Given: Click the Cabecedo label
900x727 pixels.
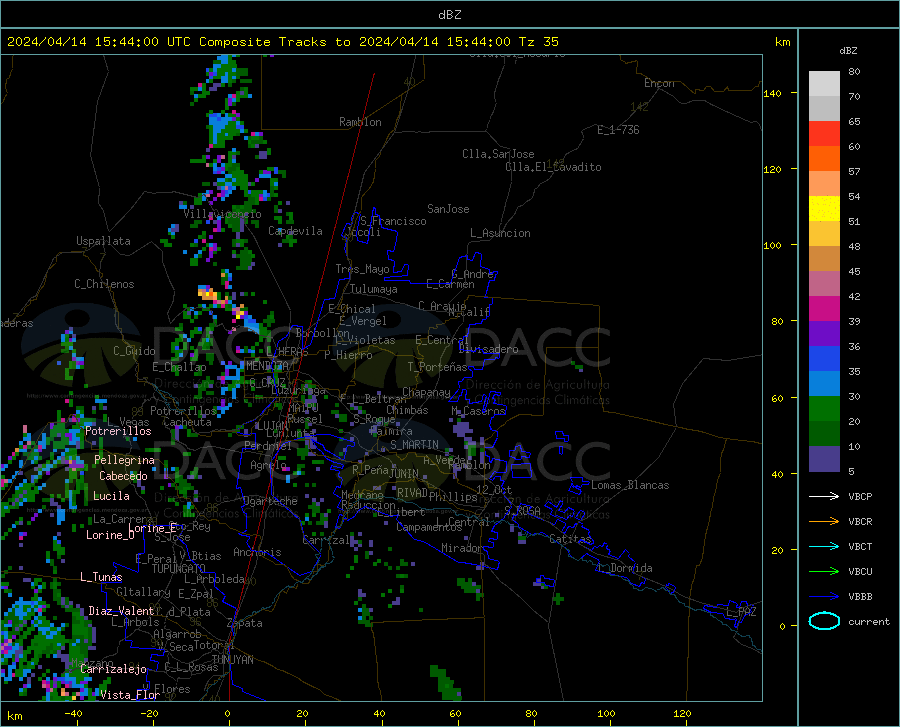Looking at the screenshot, I should point(123,476).
